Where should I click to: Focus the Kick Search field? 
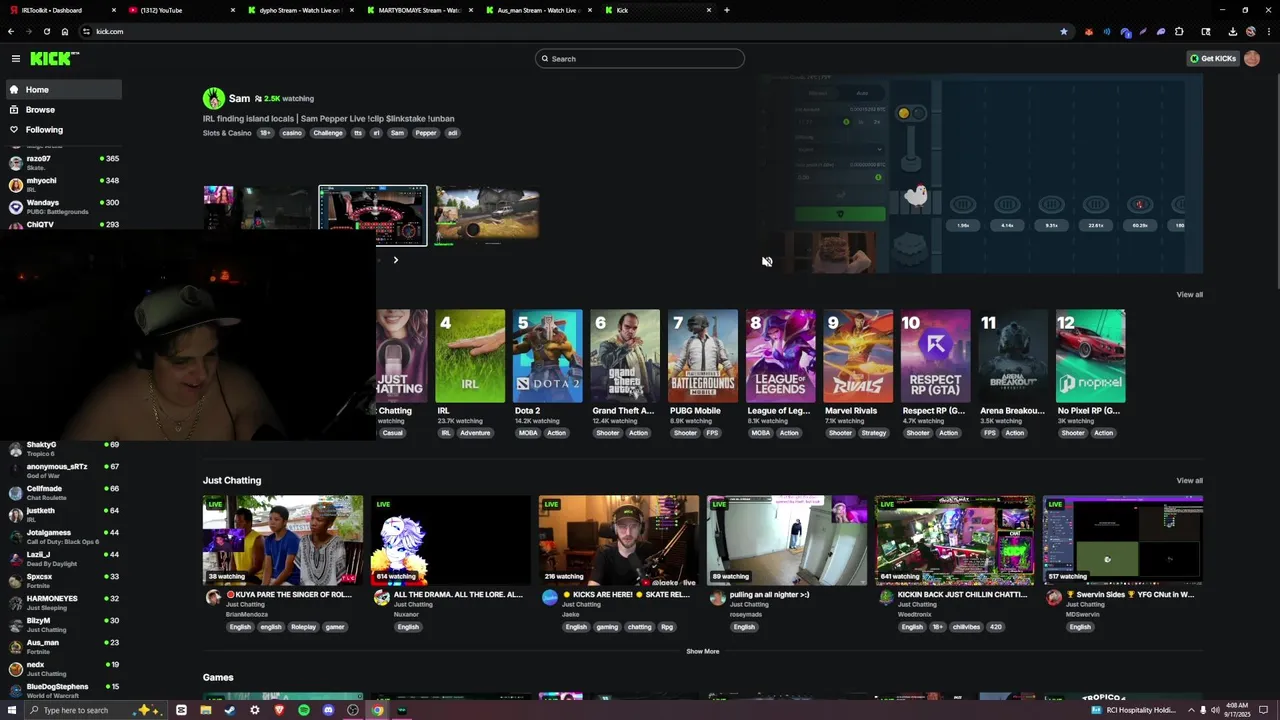tap(640, 59)
